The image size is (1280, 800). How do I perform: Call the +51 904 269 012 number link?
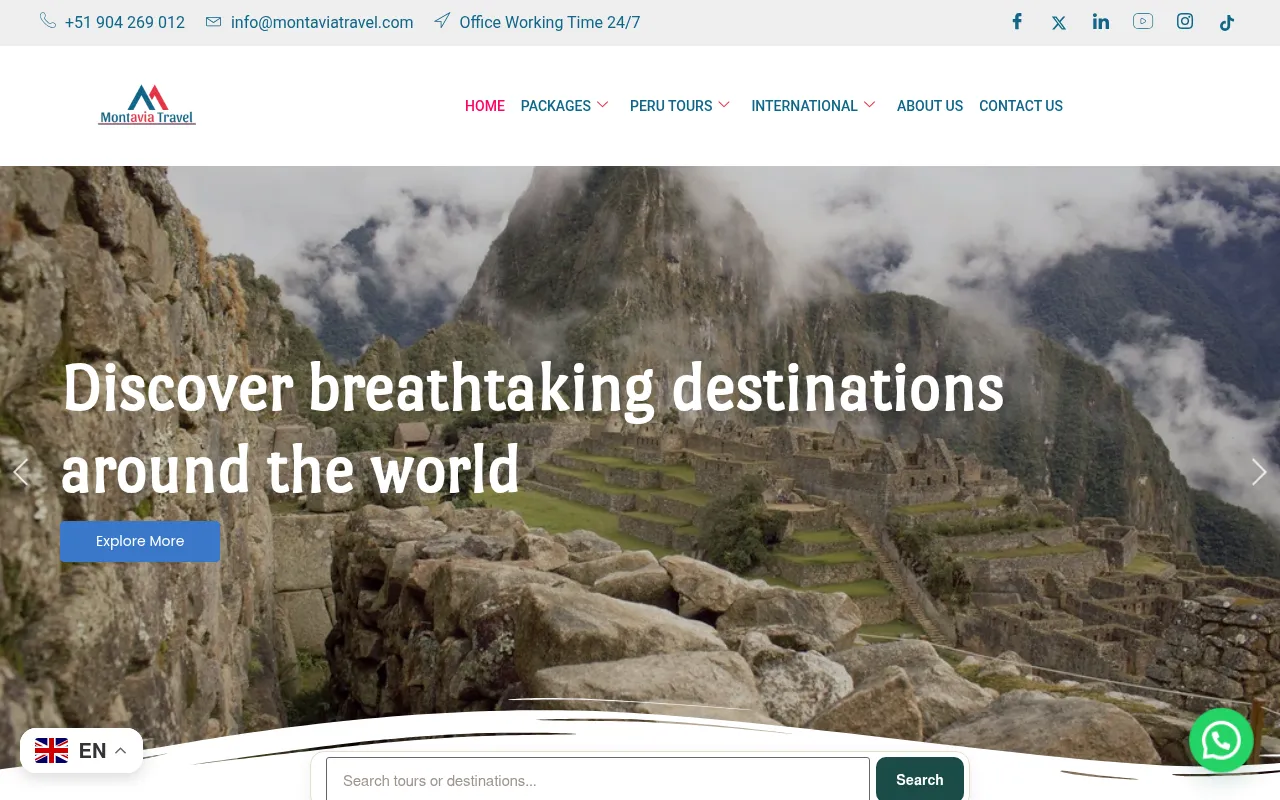(x=125, y=22)
